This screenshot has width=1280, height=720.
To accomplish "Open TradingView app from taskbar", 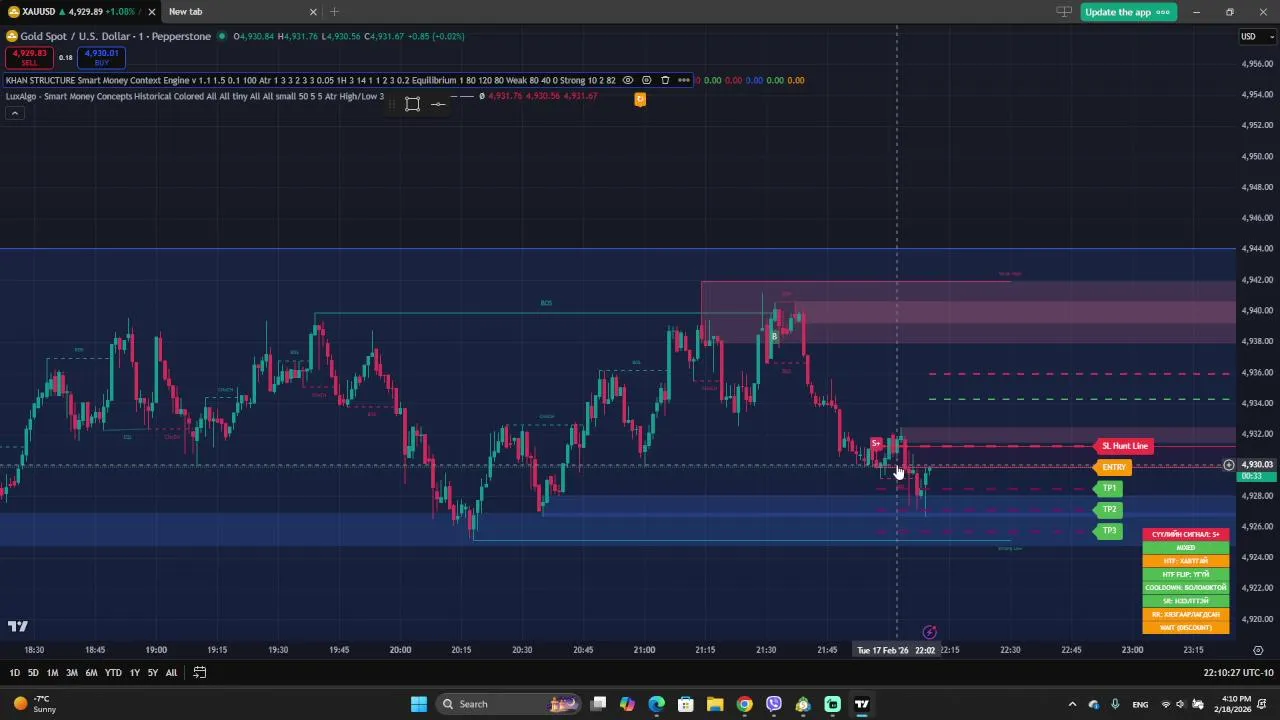I will [x=862, y=704].
